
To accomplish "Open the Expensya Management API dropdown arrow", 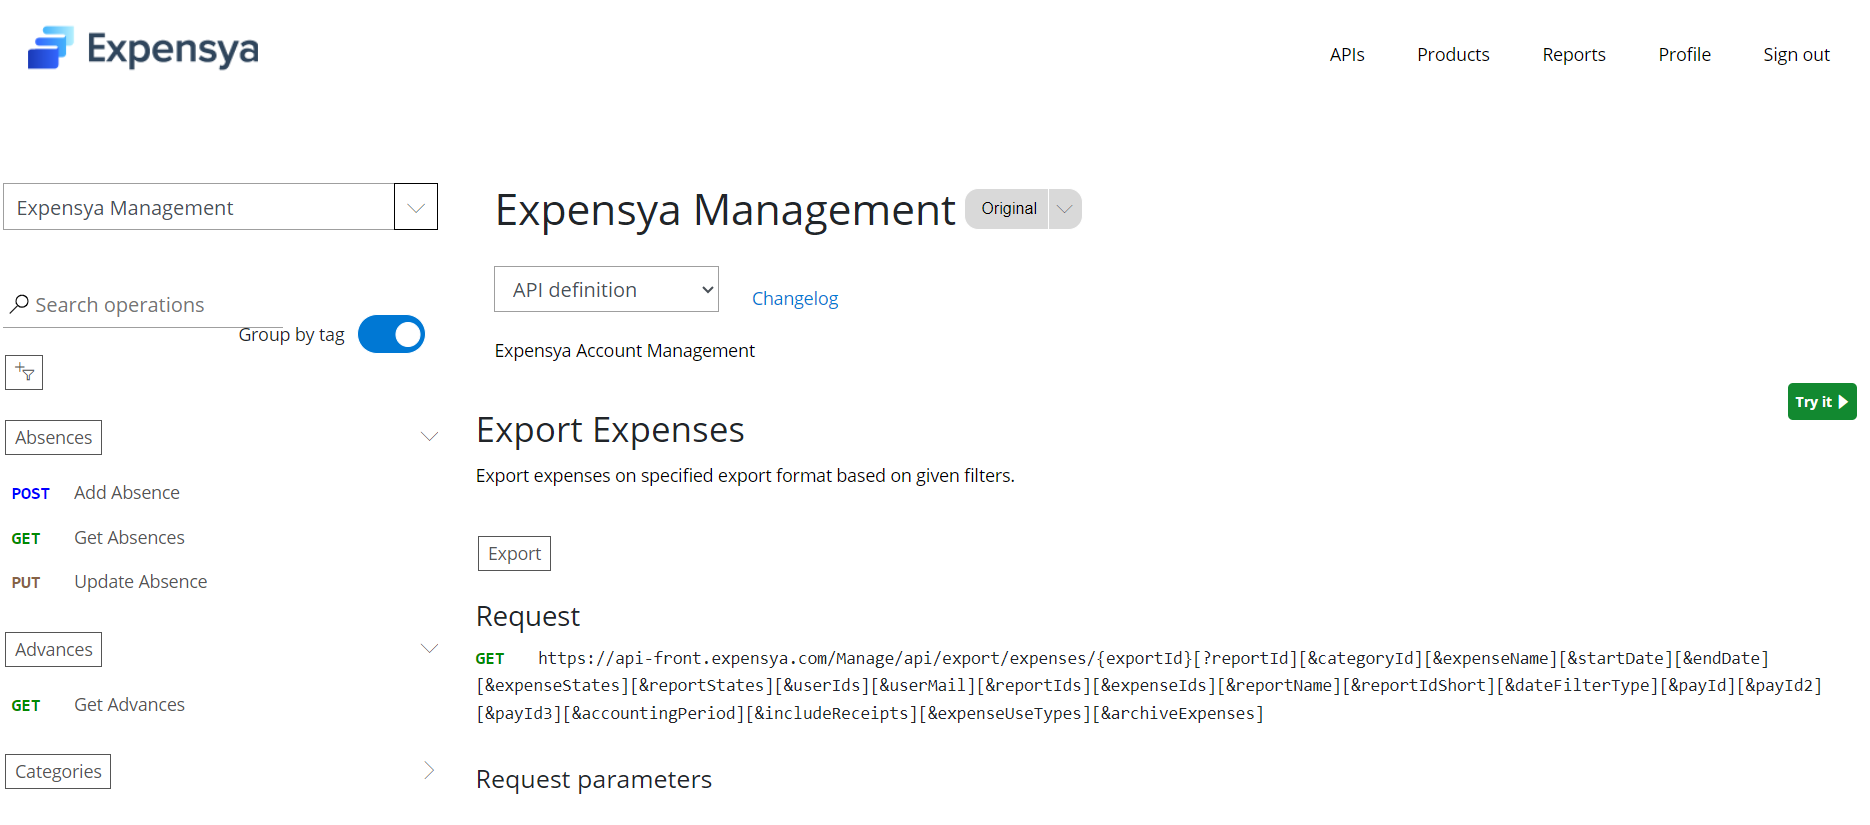I will click(416, 207).
